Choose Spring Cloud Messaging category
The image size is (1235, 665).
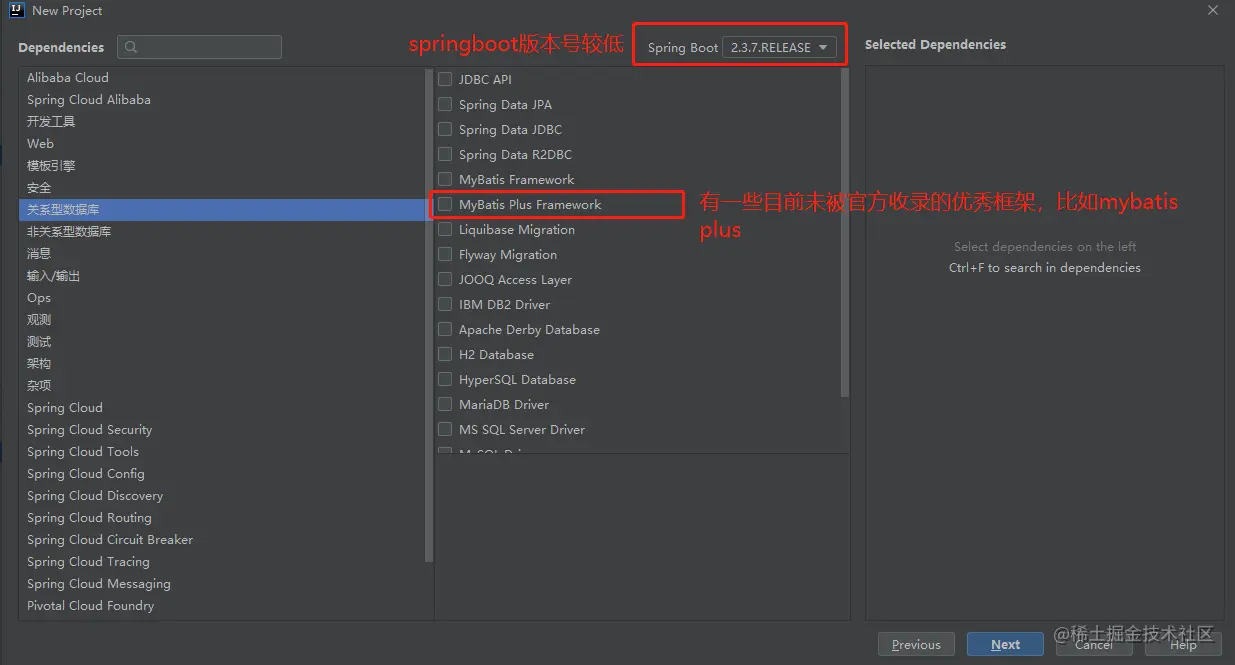coord(222,583)
